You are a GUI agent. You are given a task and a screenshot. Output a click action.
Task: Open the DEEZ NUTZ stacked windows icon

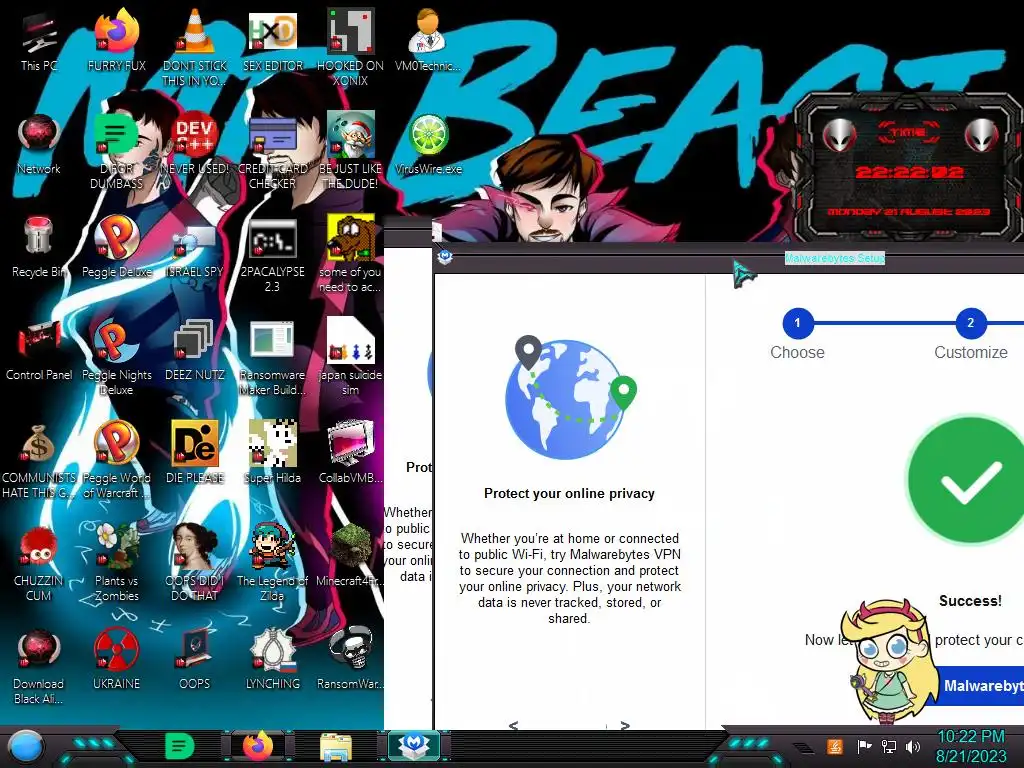point(195,351)
